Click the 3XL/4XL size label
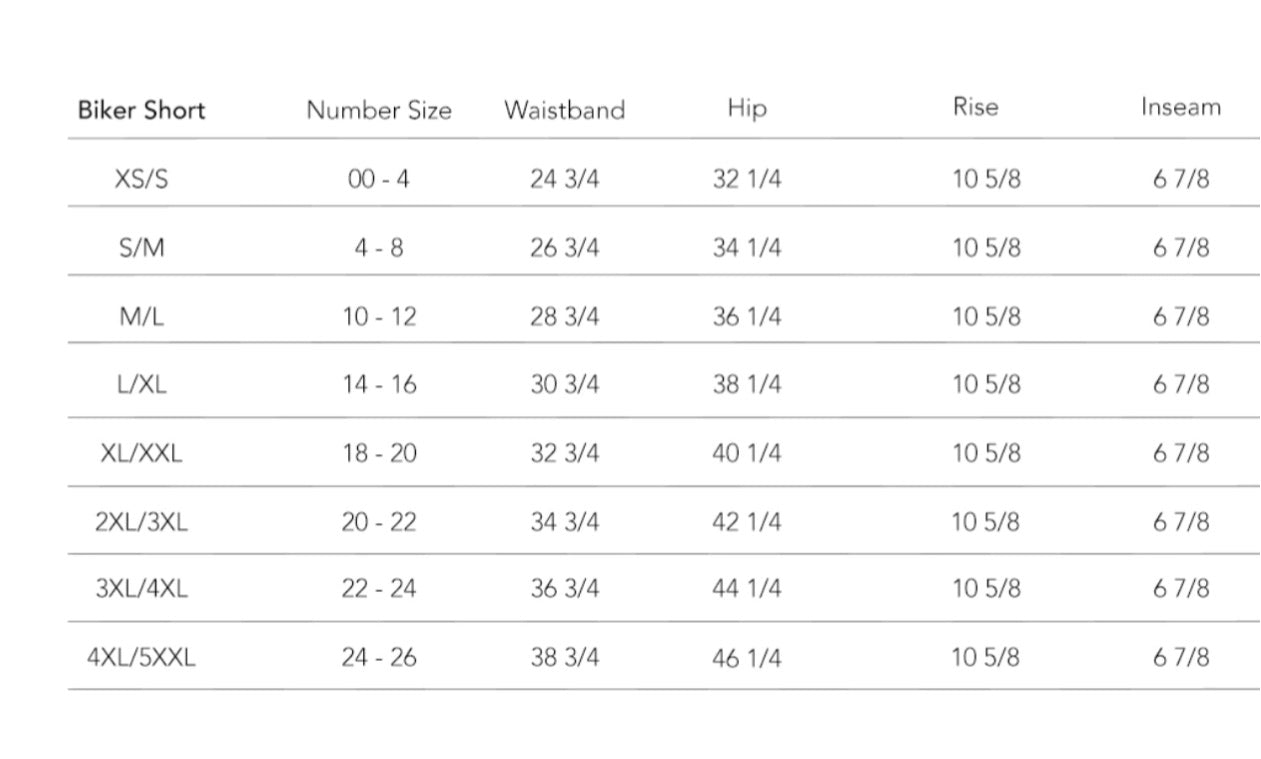 [x=141, y=589]
